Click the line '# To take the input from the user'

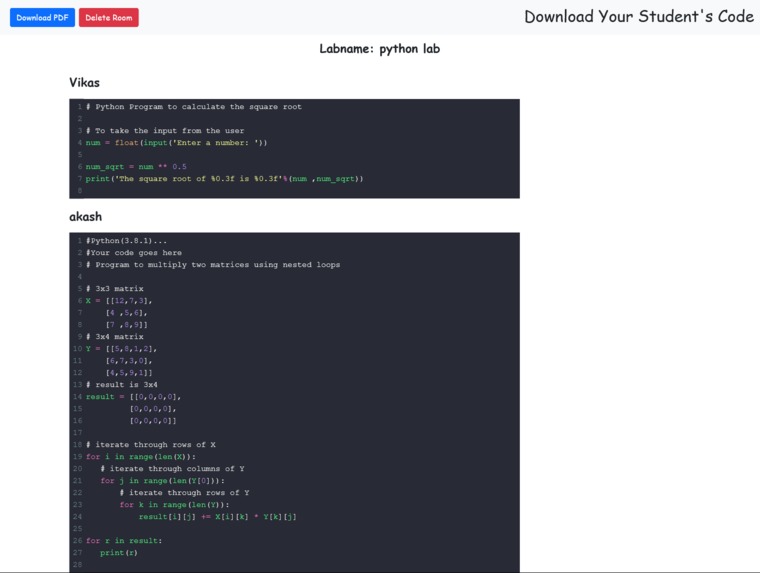[165, 131]
